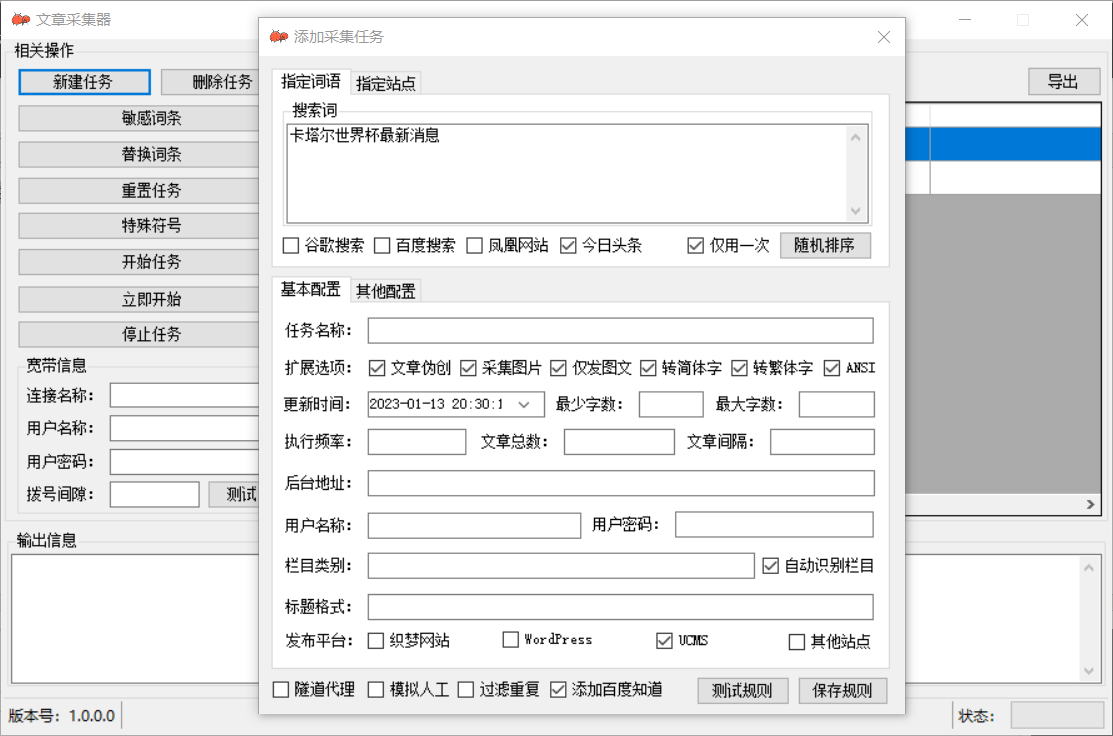Image resolution: width=1113 pixels, height=736 pixels.
Task: Enable the 模拟人工 checkbox
Action: 376,690
